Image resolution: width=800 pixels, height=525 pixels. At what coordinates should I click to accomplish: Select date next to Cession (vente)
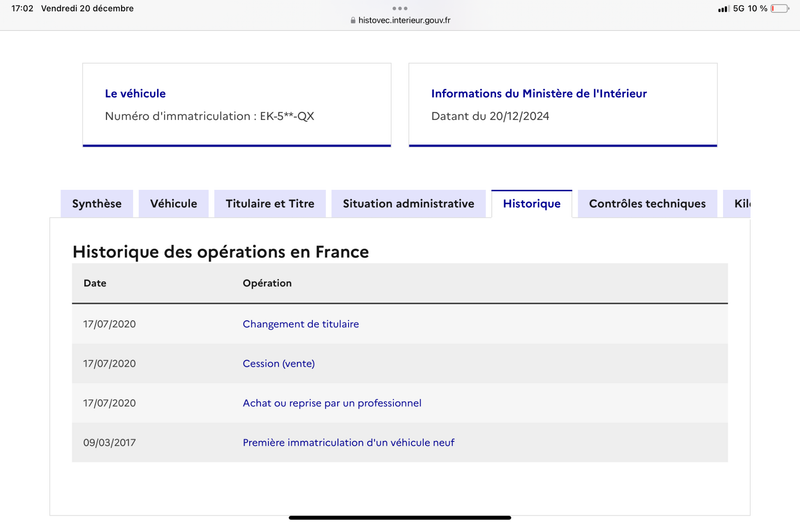tap(110, 363)
